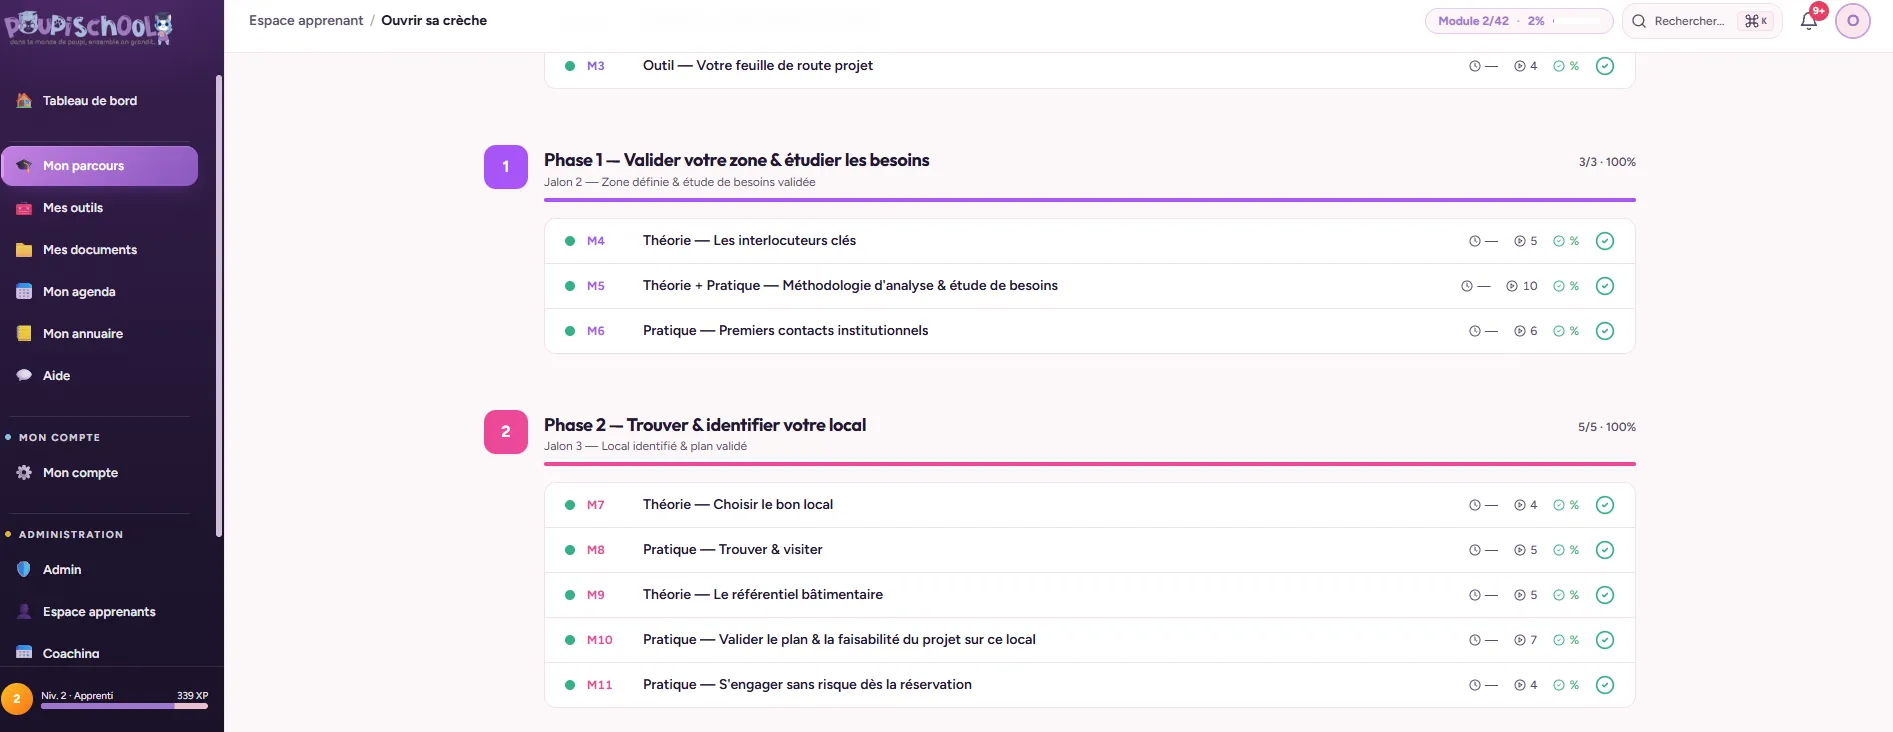Open the user avatar menu

1853,21
